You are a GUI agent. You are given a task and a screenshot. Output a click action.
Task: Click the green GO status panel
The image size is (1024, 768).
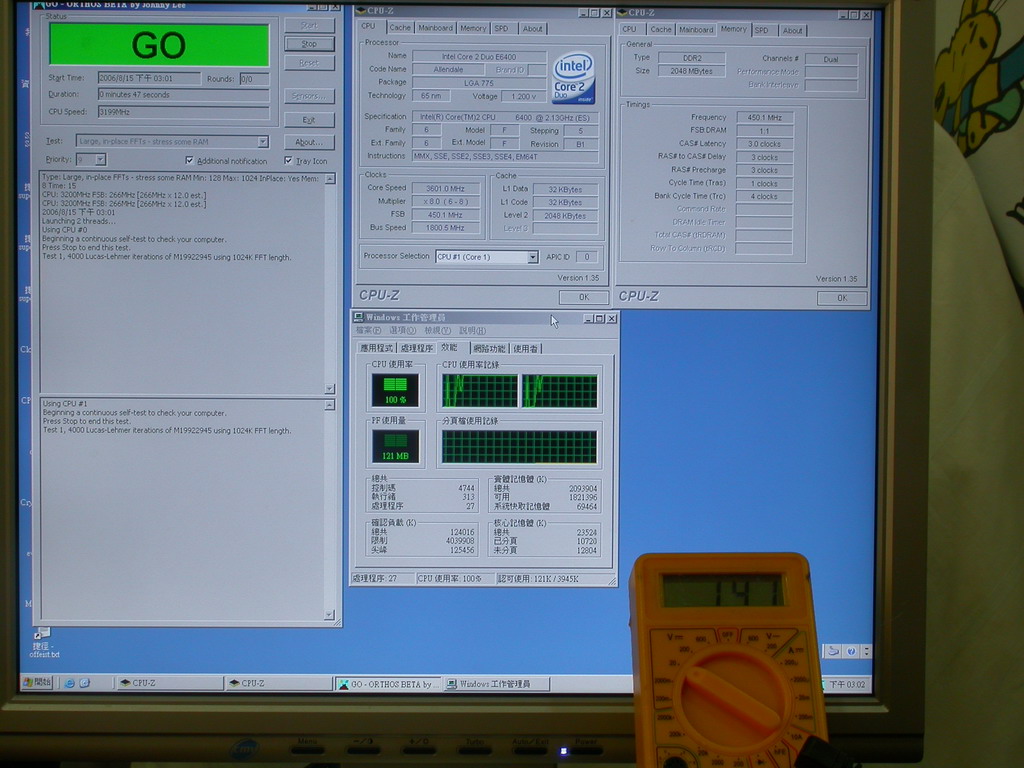[159, 45]
